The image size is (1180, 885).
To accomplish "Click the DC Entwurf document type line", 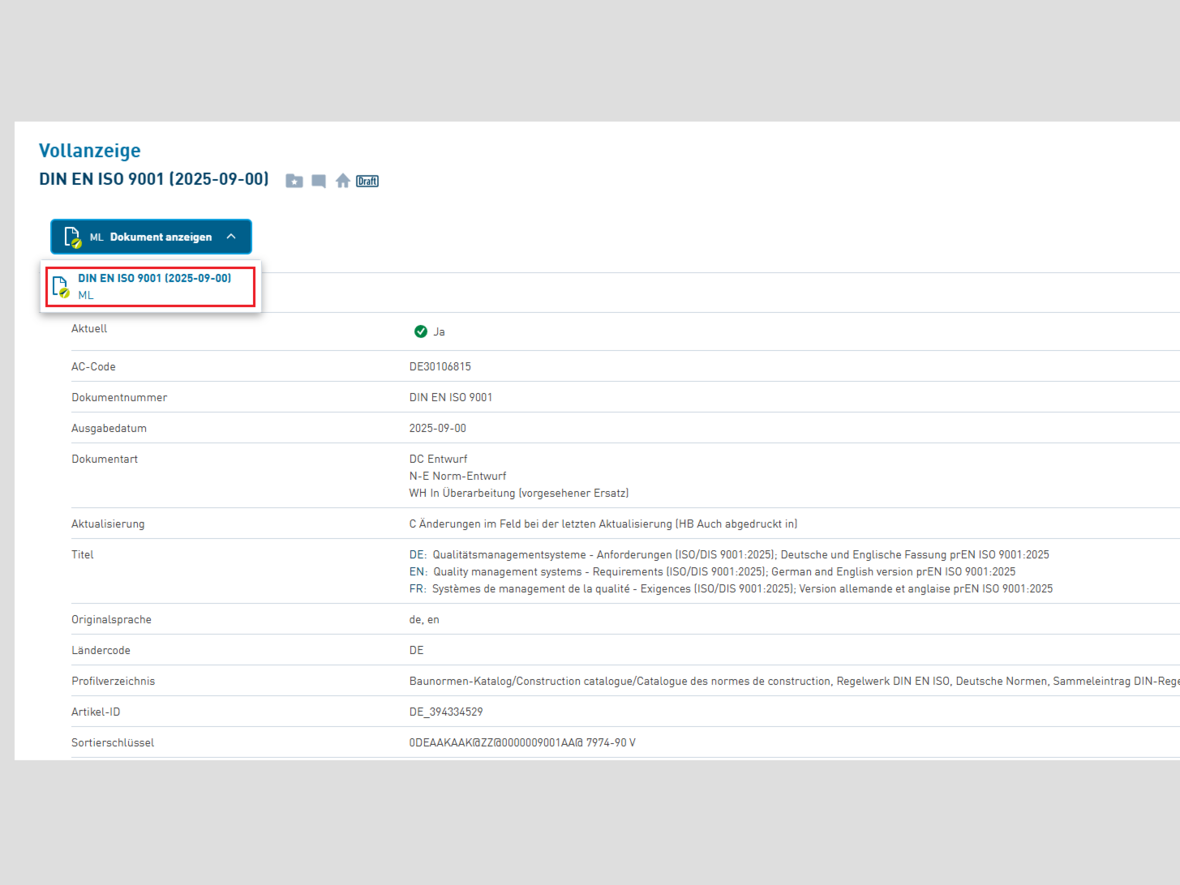I will coord(438,459).
